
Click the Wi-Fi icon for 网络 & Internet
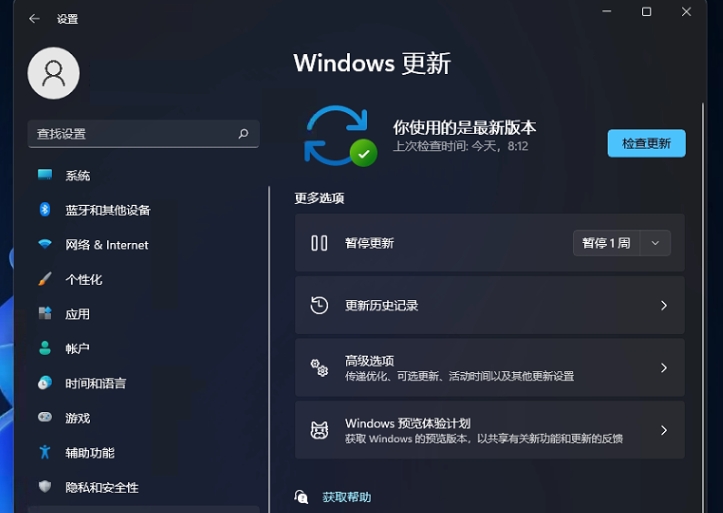point(45,245)
